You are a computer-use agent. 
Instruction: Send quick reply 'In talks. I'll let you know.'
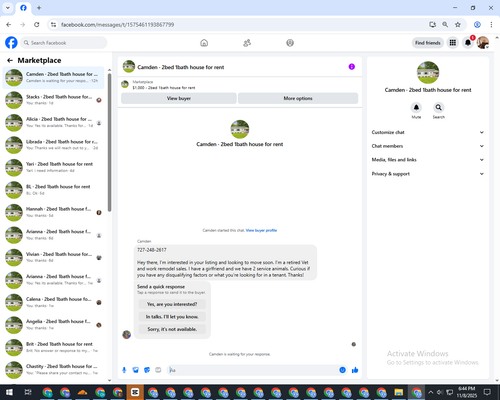172,317
